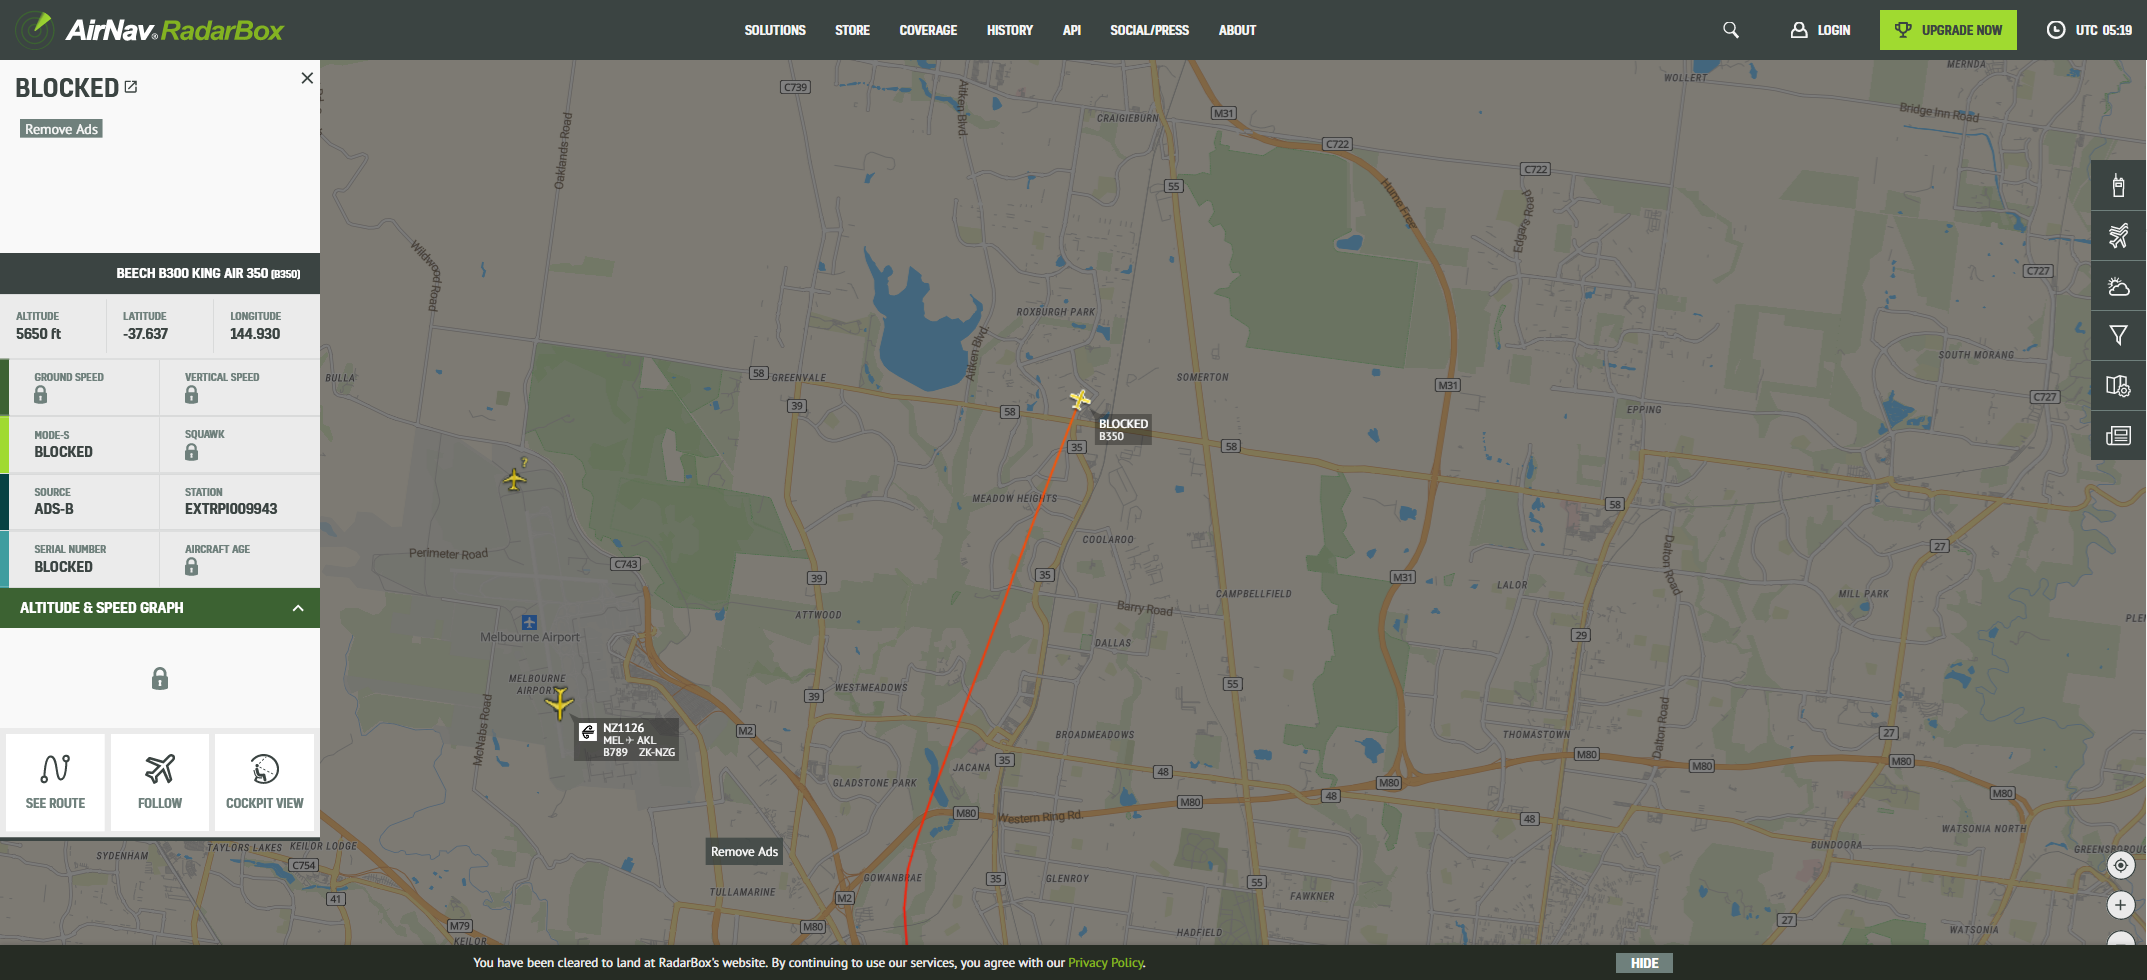2147x980 pixels.
Task: Click the AirNav RadarBox logo
Action: [x=151, y=30]
